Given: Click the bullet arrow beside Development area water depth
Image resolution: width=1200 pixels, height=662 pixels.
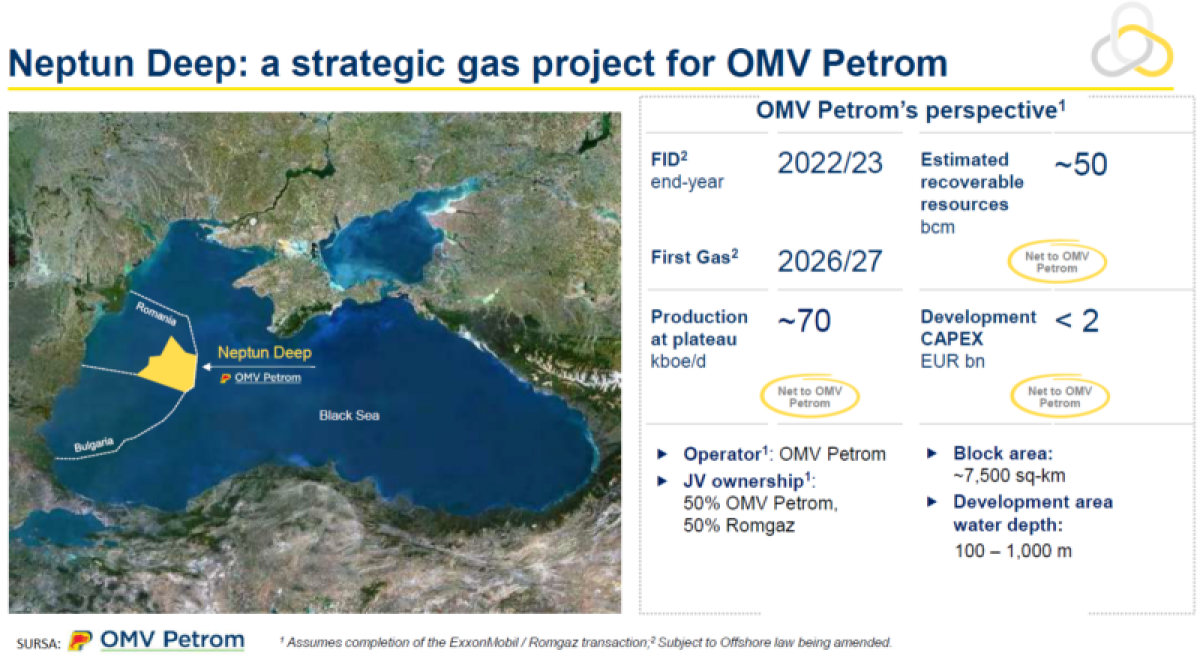Looking at the screenshot, I should tap(932, 501).
